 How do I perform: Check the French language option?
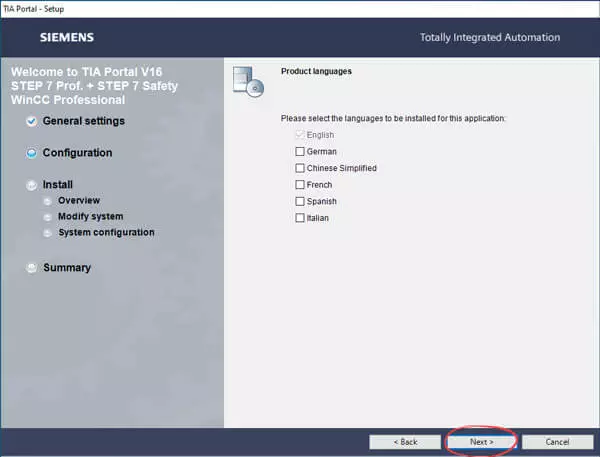click(x=300, y=185)
